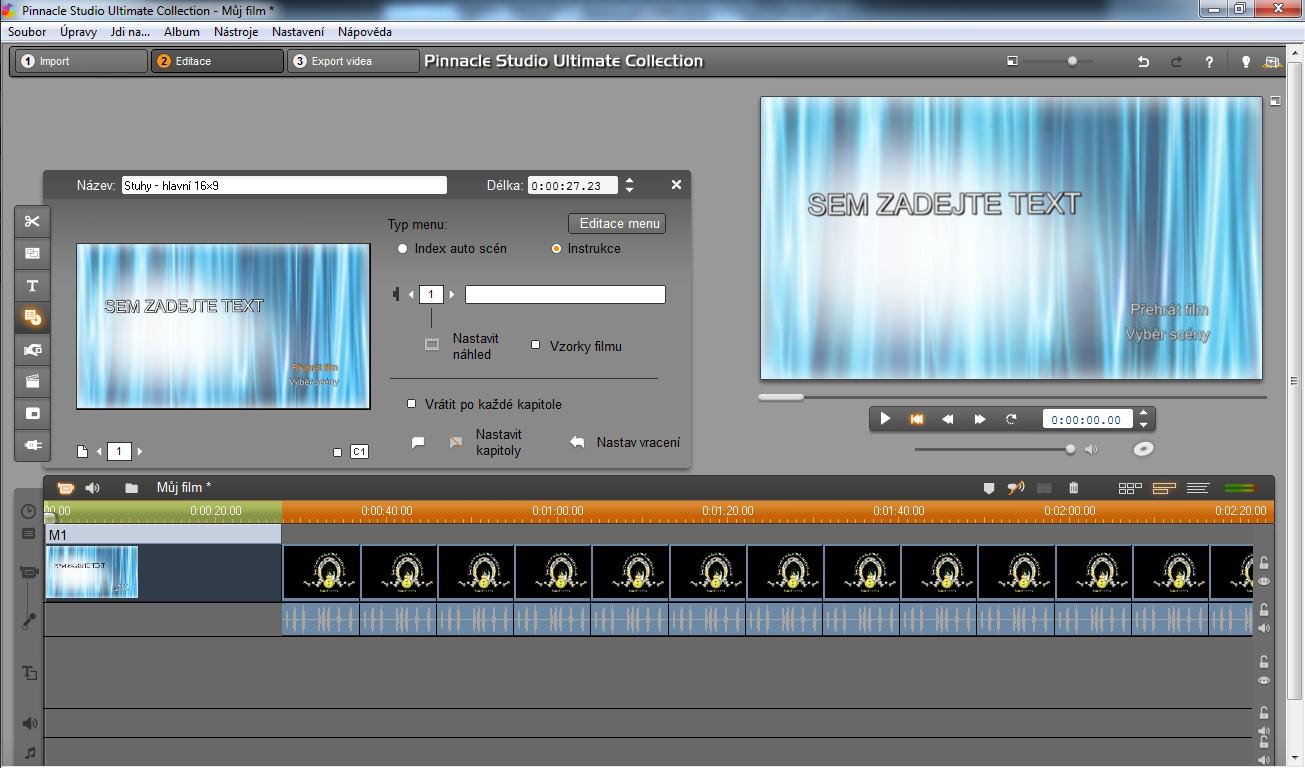
Task: Open the project folder icon beside Můj film
Action: tap(131, 488)
